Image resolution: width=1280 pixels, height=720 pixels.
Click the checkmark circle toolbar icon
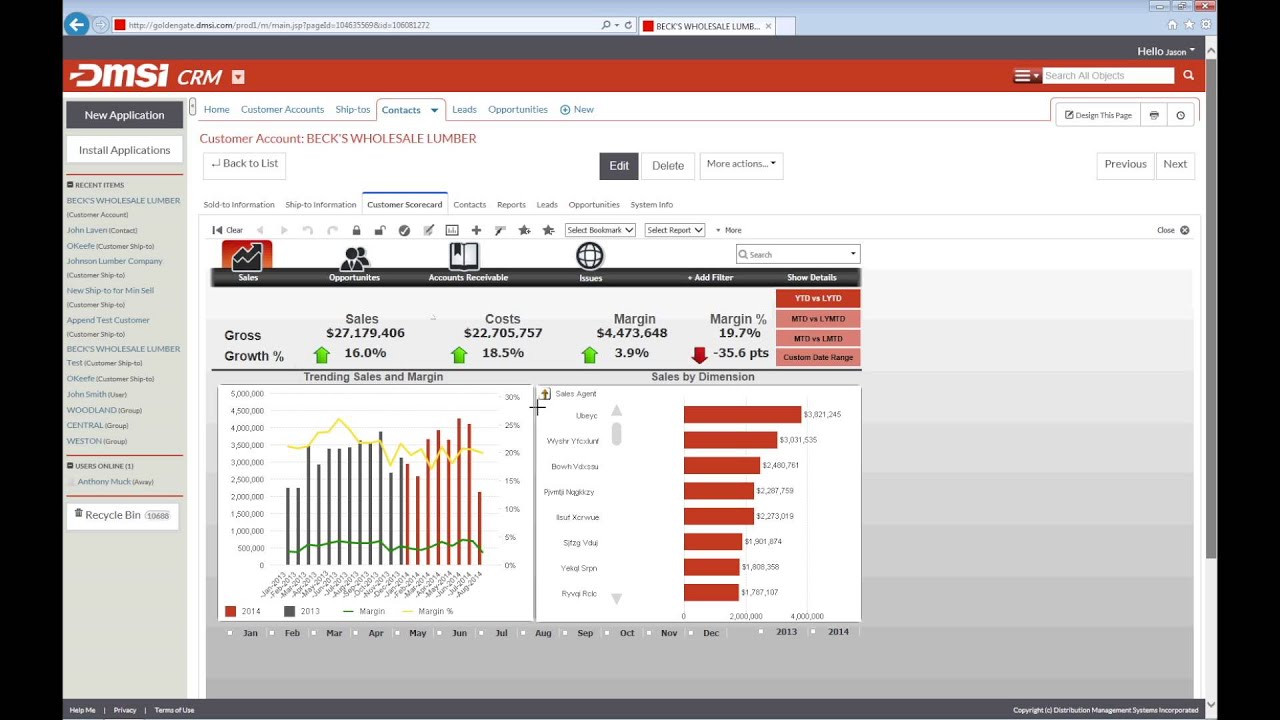point(404,230)
